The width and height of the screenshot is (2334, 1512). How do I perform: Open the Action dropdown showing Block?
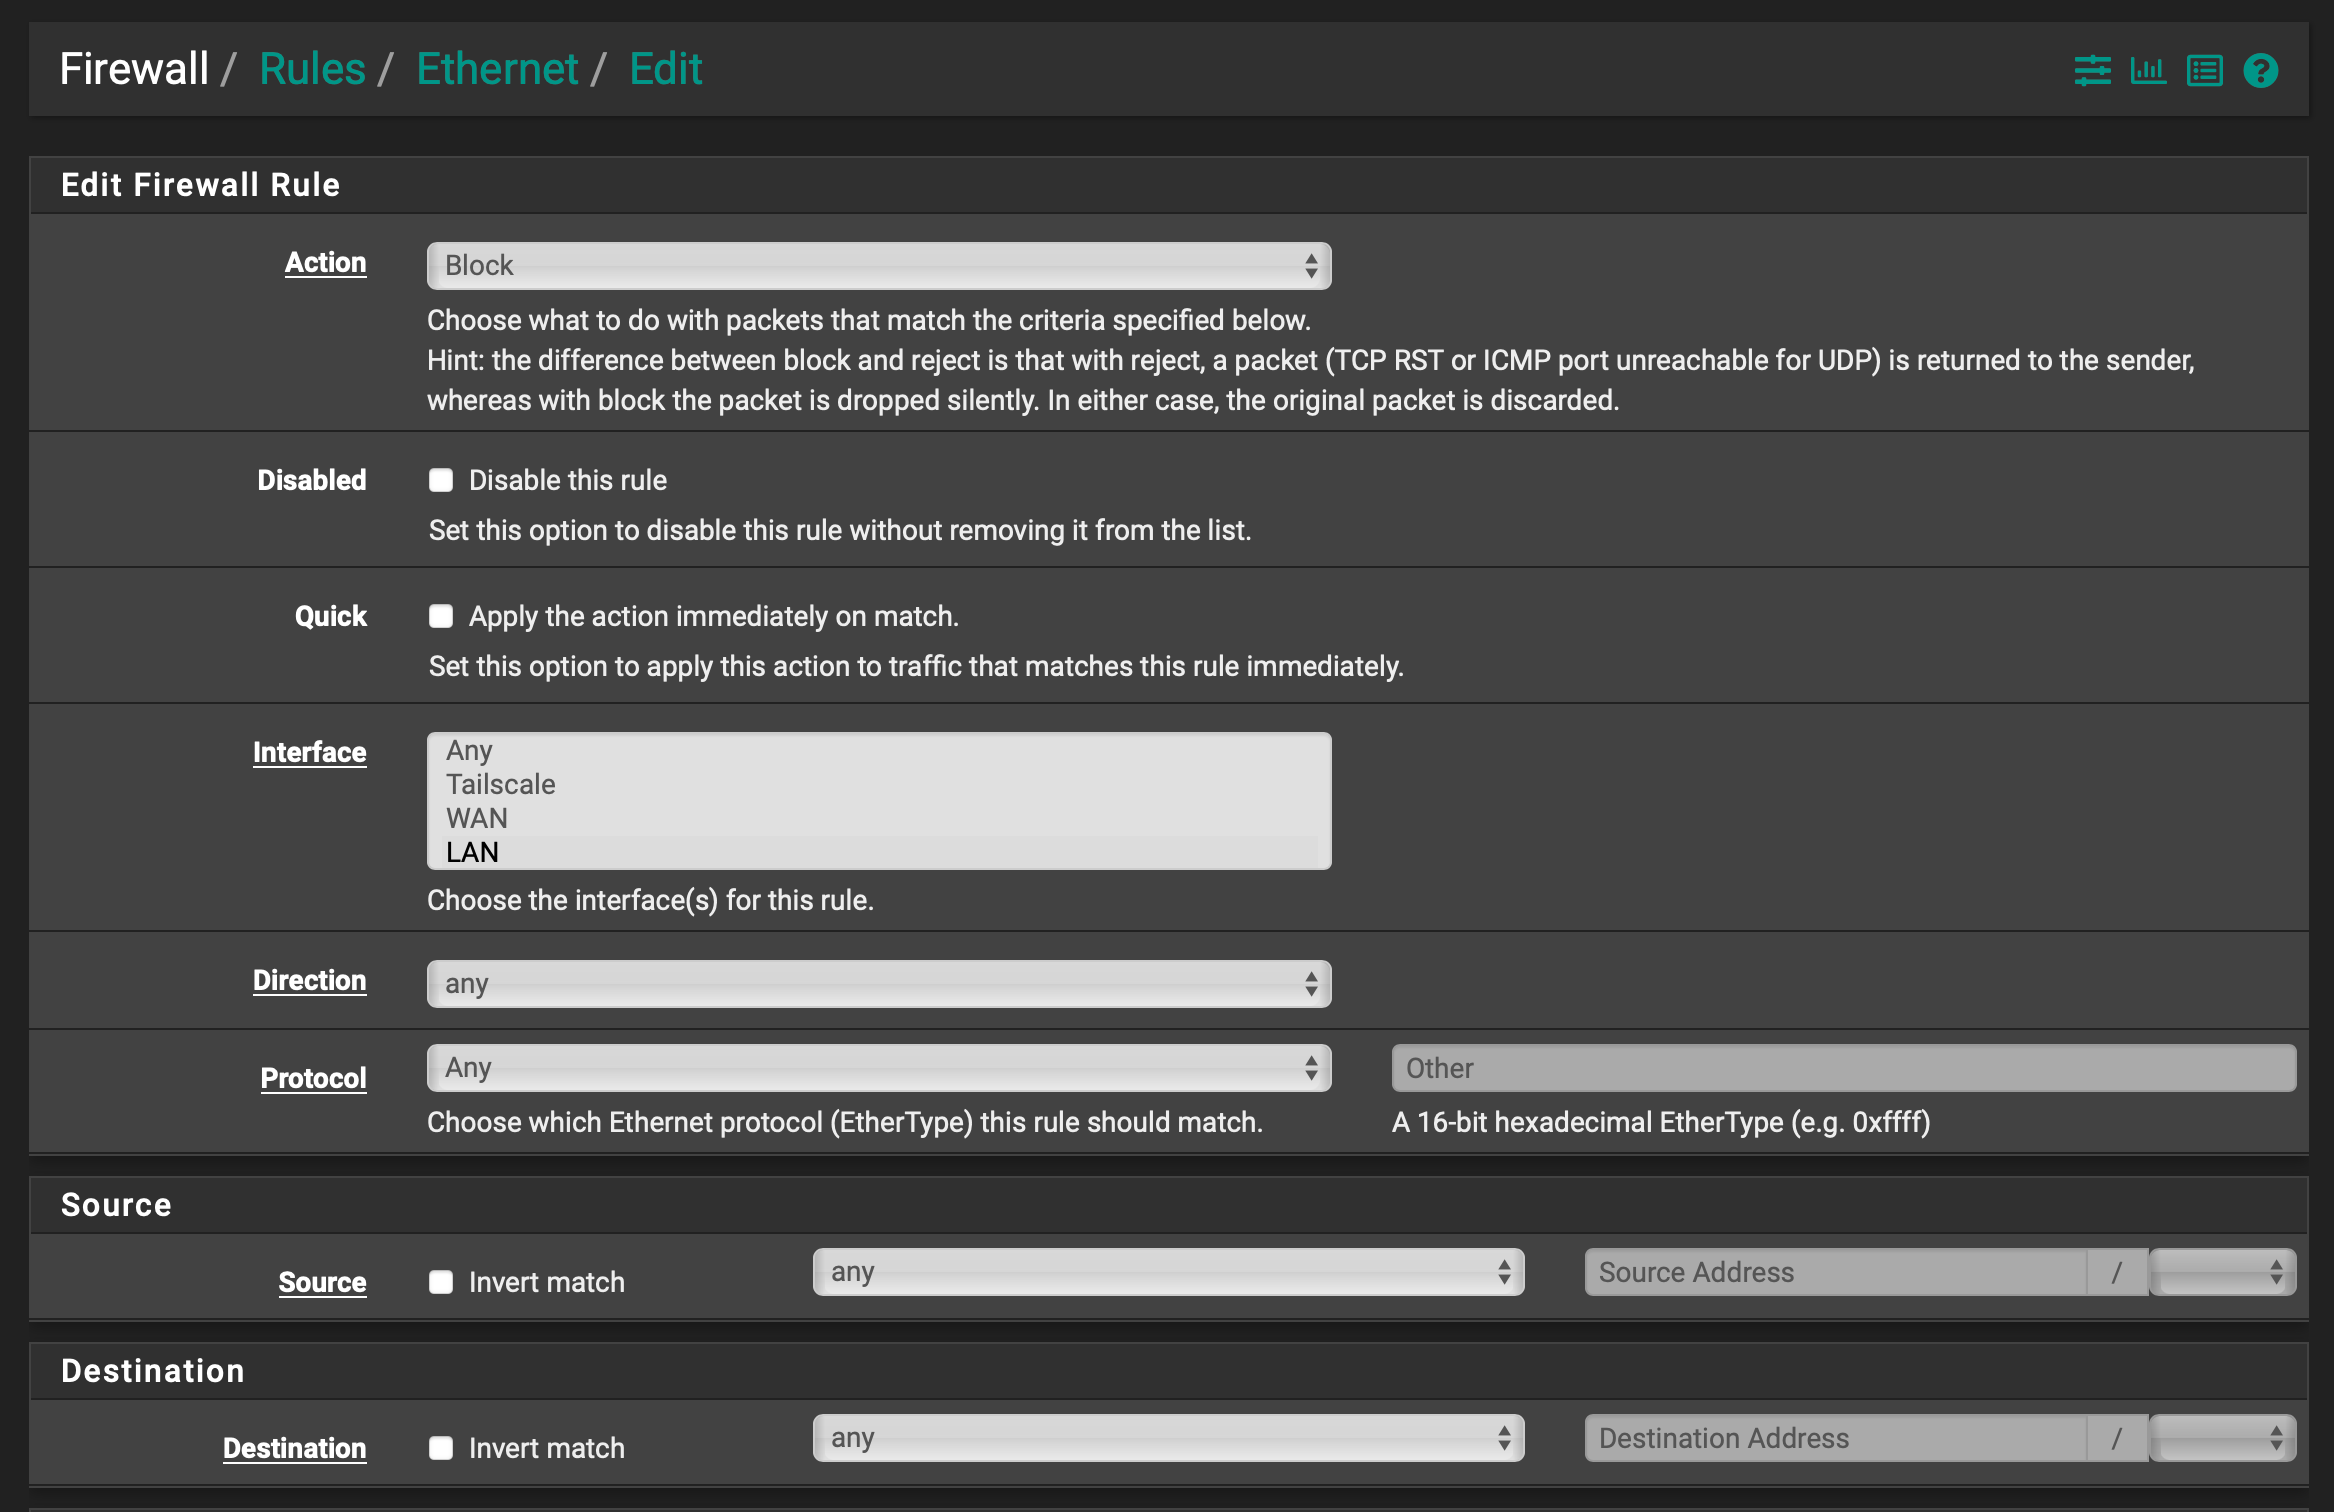pos(879,265)
